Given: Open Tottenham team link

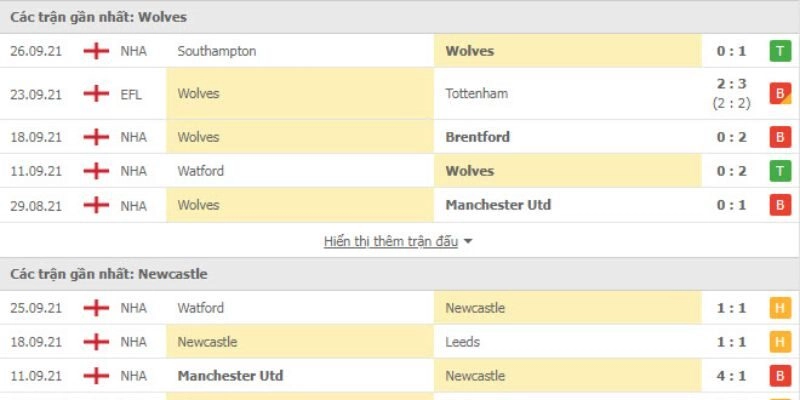Looking at the screenshot, I should pyautogui.click(x=477, y=94).
